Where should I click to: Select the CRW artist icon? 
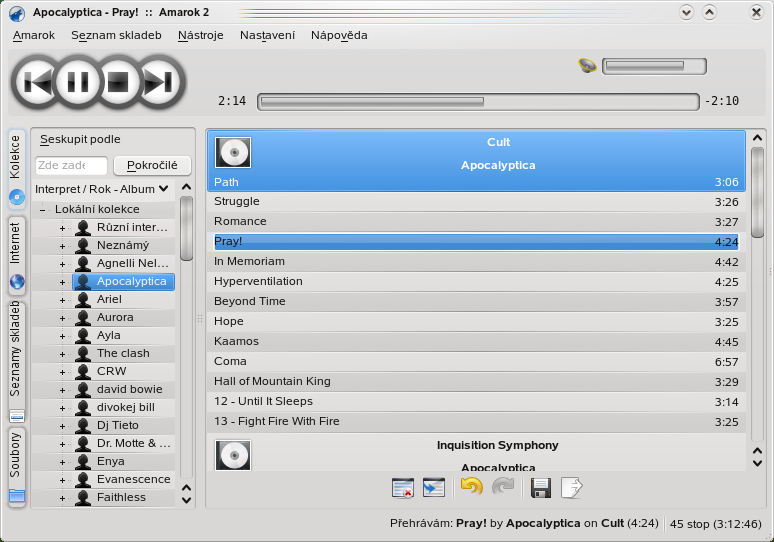click(x=83, y=371)
